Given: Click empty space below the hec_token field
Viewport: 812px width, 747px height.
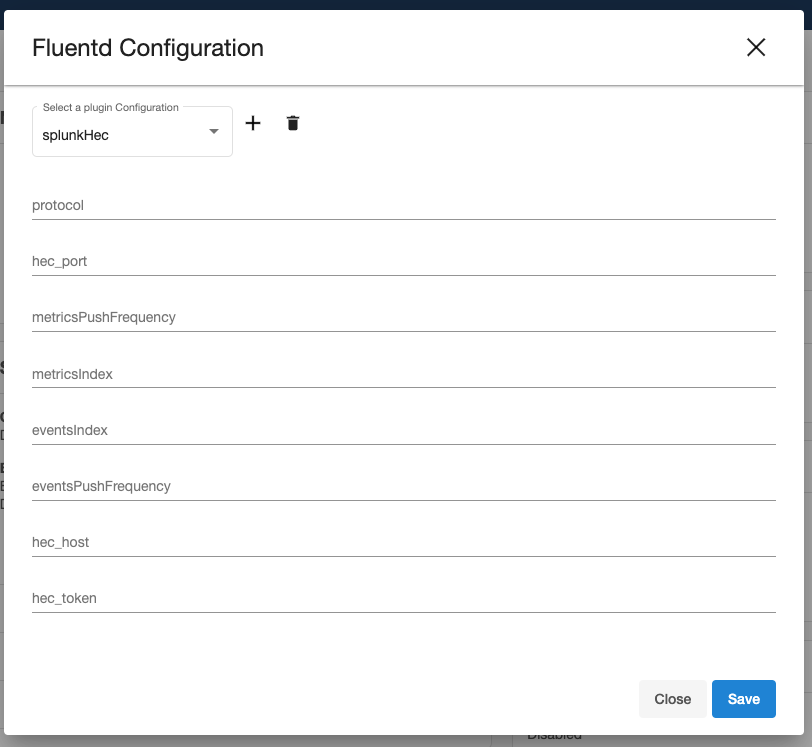Looking at the screenshot, I should (403, 645).
